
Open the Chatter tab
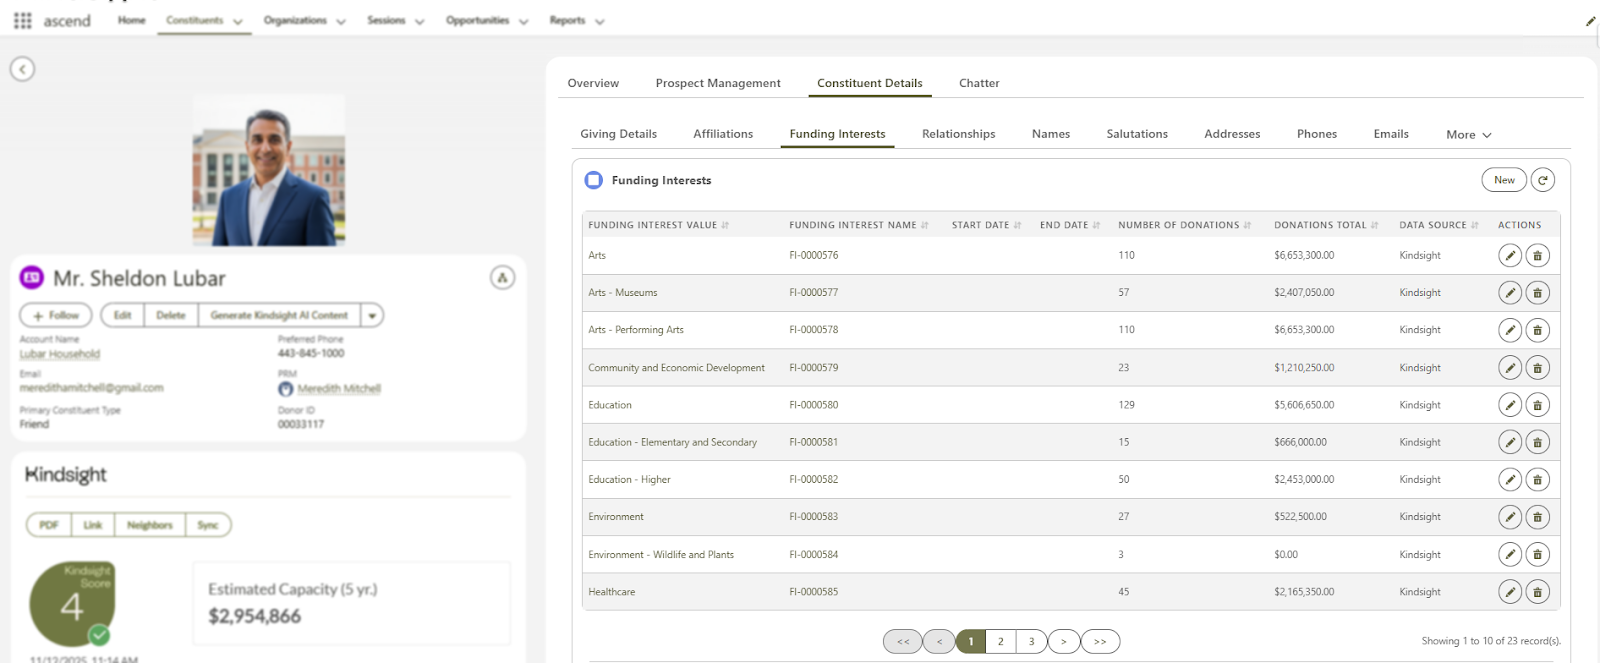pyautogui.click(x=979, y=83)
